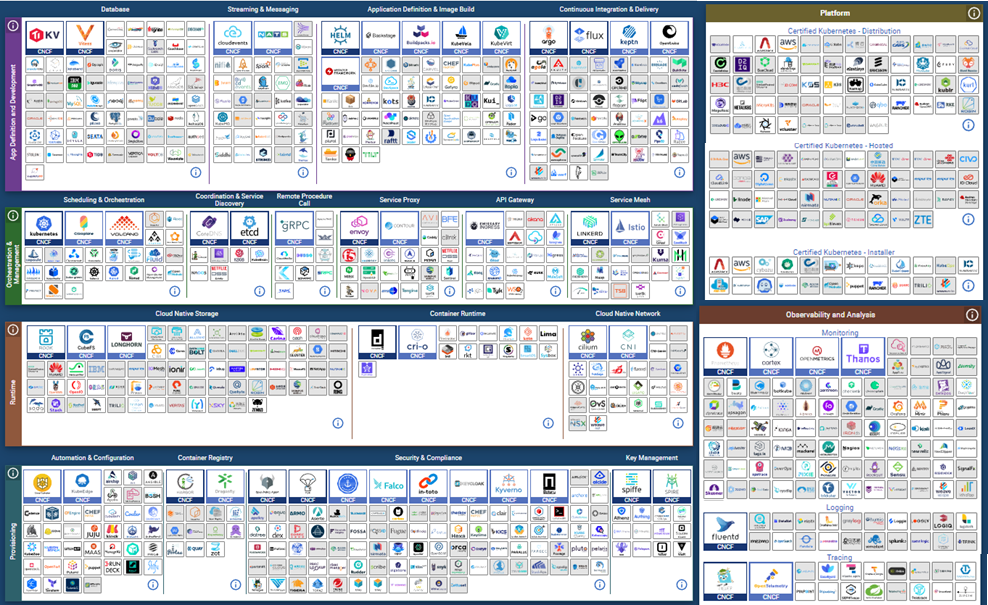Select the fluentd project card

point(725,531)
